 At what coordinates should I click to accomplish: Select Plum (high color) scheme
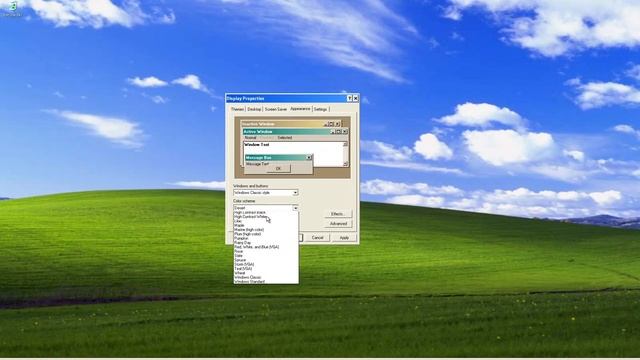click(266, 234)
